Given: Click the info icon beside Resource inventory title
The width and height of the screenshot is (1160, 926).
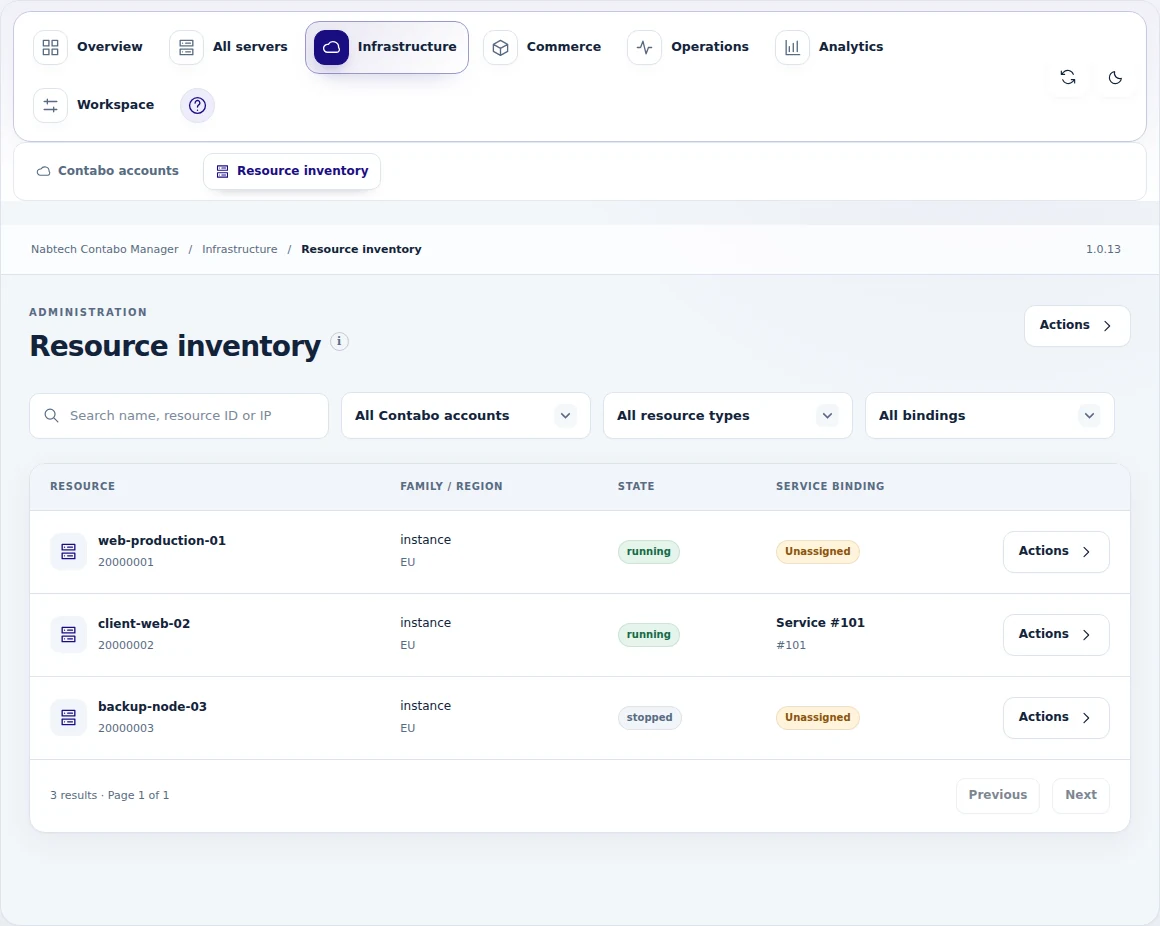Looking at the screenshot, I should tap(339, 341).
